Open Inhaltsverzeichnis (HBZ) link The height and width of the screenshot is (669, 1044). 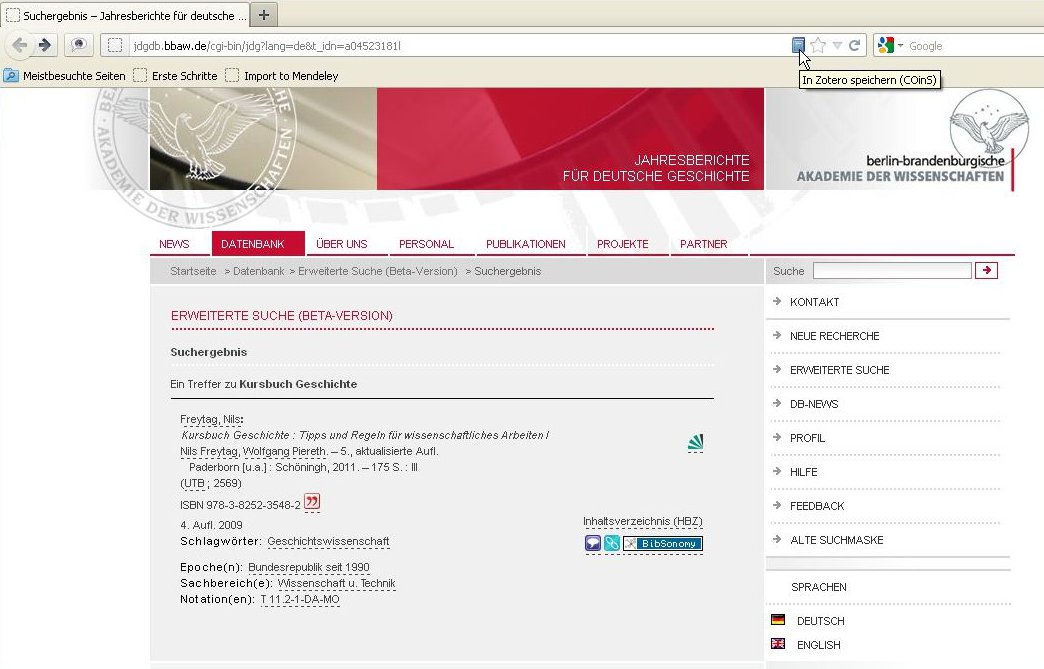pos(643,521)
